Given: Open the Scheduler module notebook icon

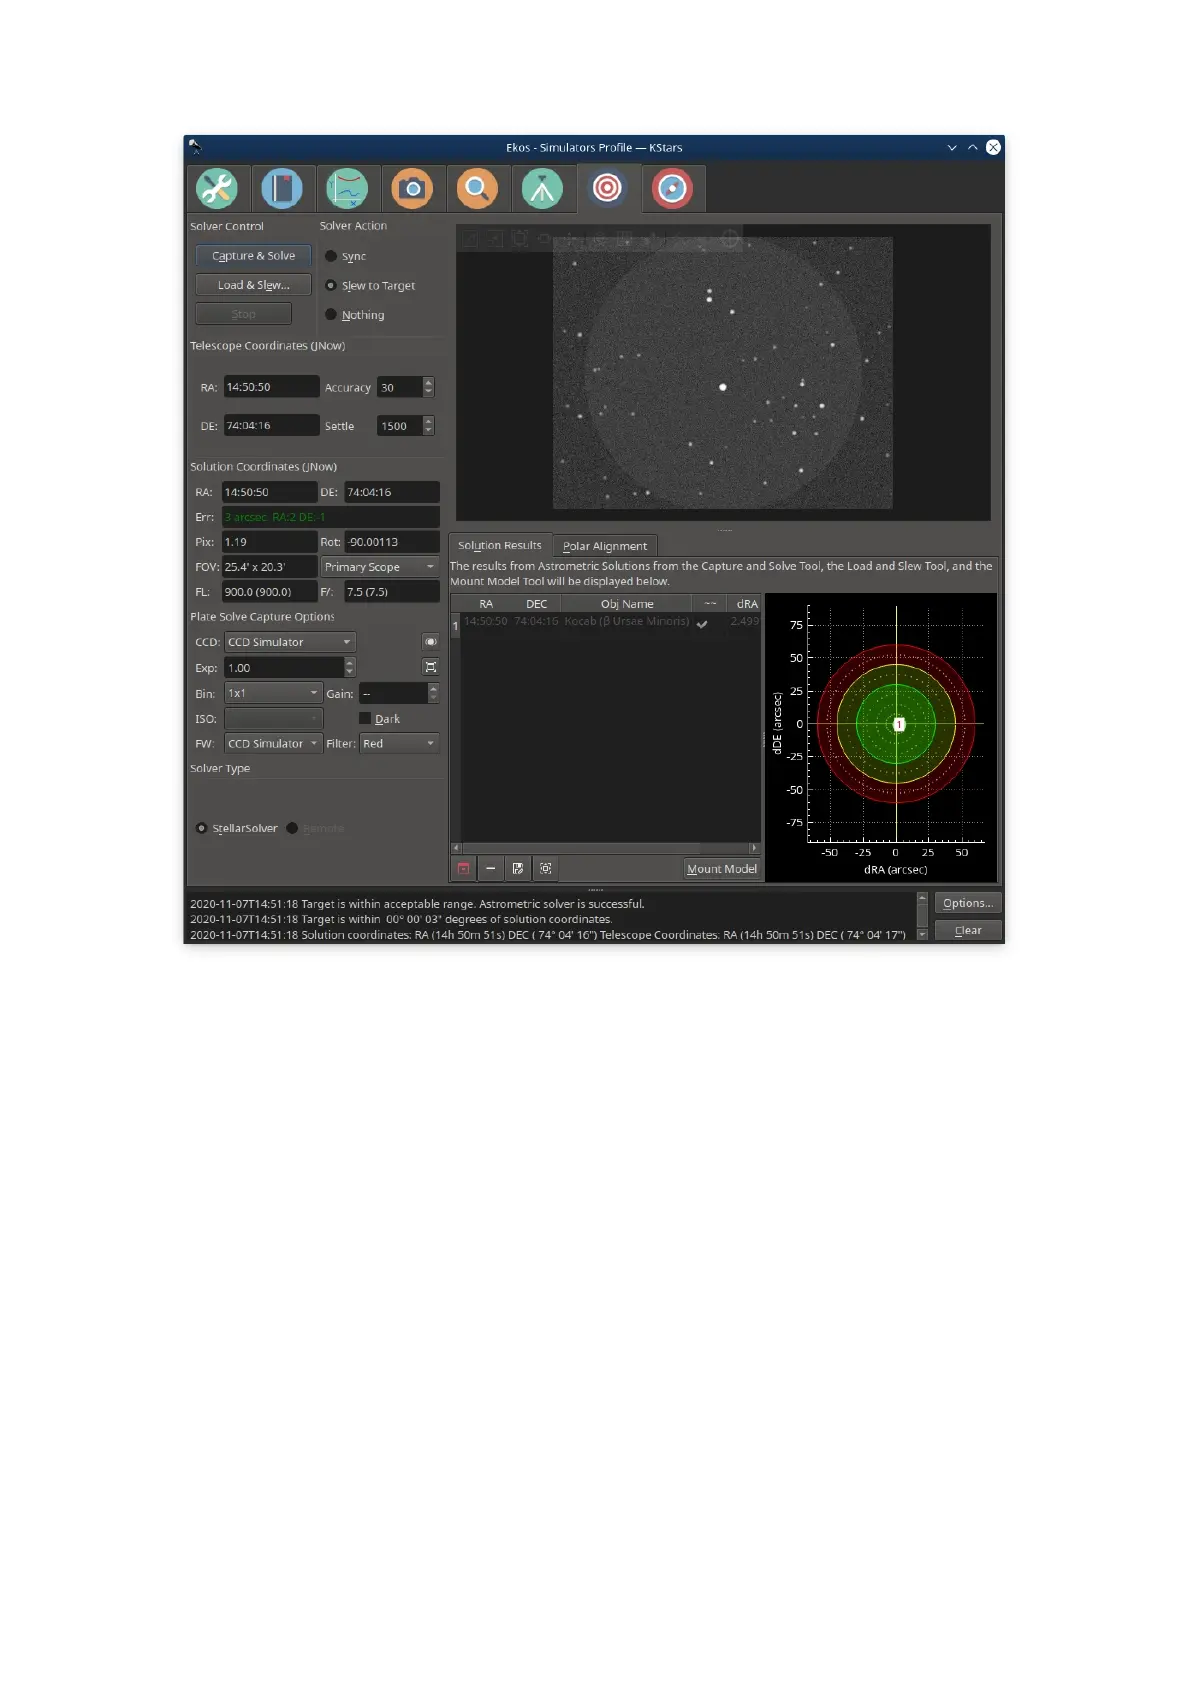Looking at the screenshot, I should (x=282, y=188).
